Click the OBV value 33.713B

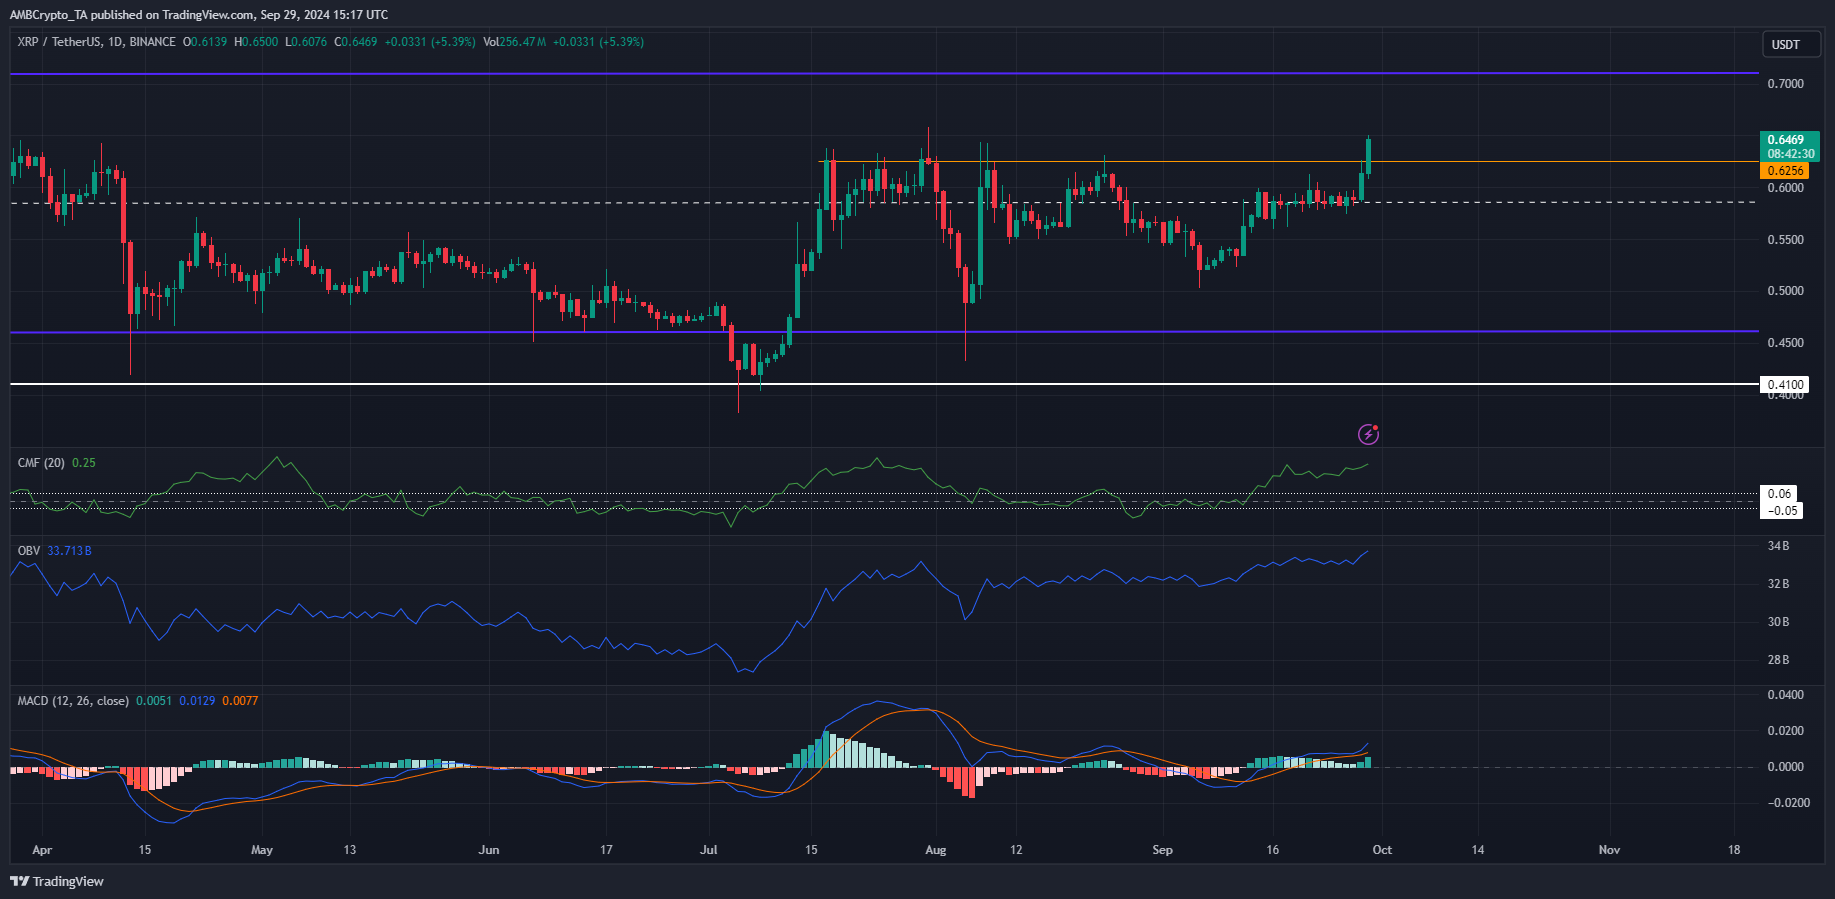tap(69, 551)
